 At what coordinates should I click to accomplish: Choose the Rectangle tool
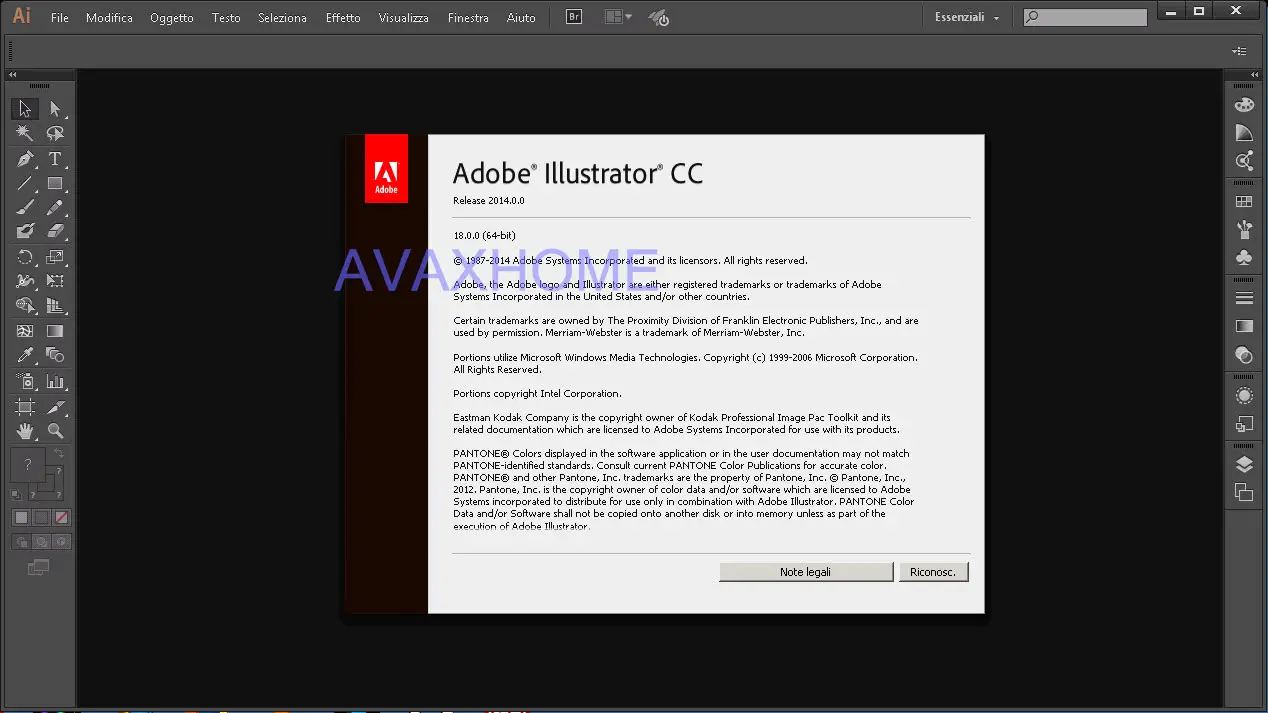55,183
